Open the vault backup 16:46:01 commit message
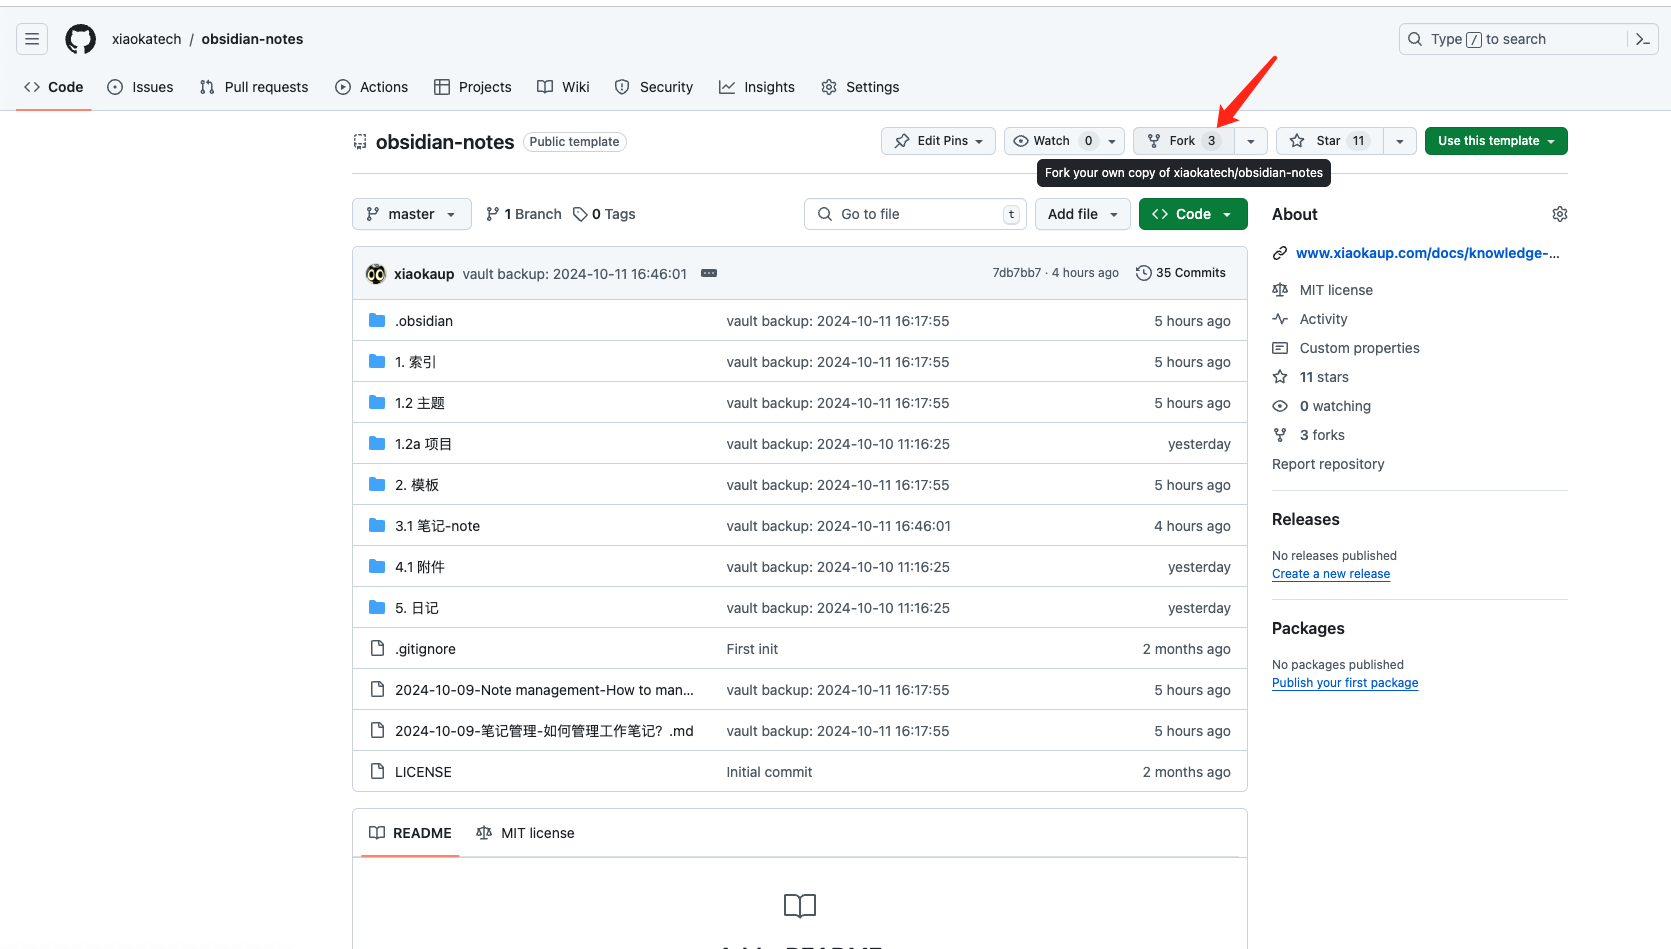 point(575,273)
